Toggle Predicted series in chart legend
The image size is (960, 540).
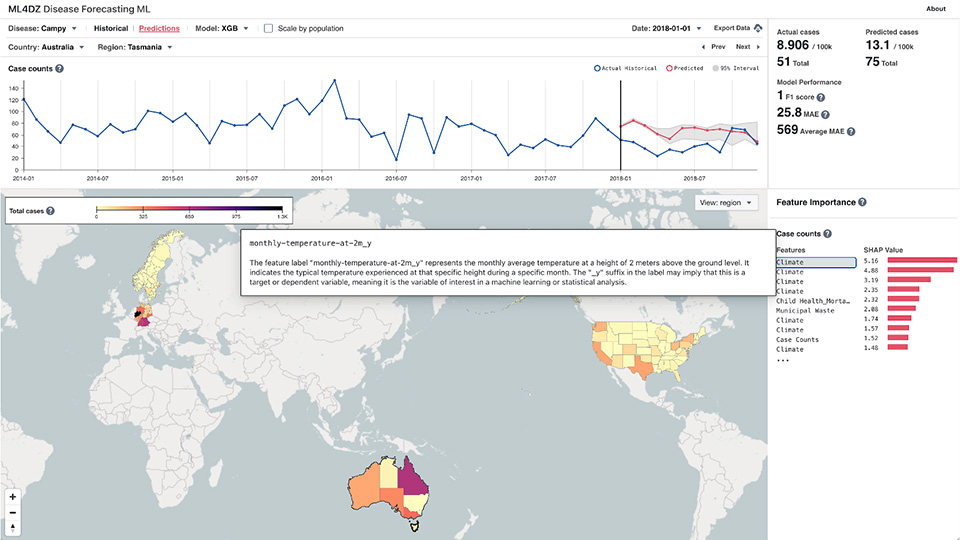(x=684, y=69)
